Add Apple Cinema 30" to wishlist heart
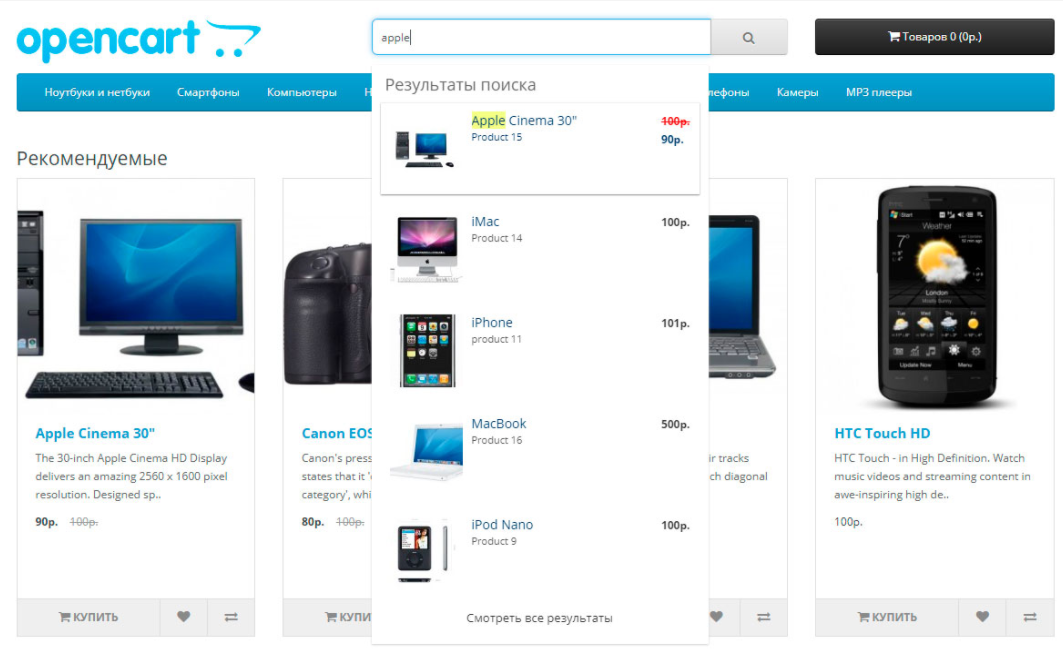 (184, 617)
